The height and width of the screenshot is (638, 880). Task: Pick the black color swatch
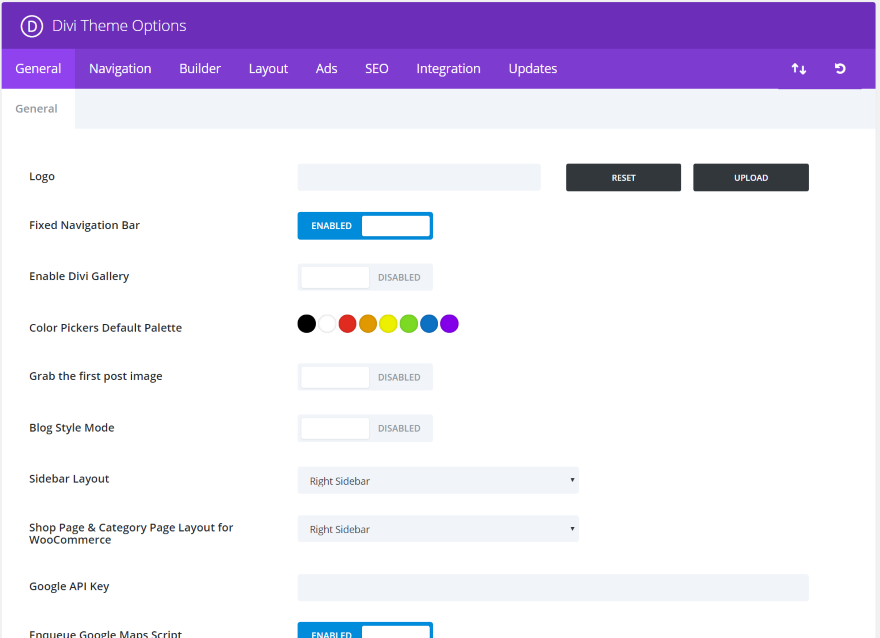tap(307, 324)
